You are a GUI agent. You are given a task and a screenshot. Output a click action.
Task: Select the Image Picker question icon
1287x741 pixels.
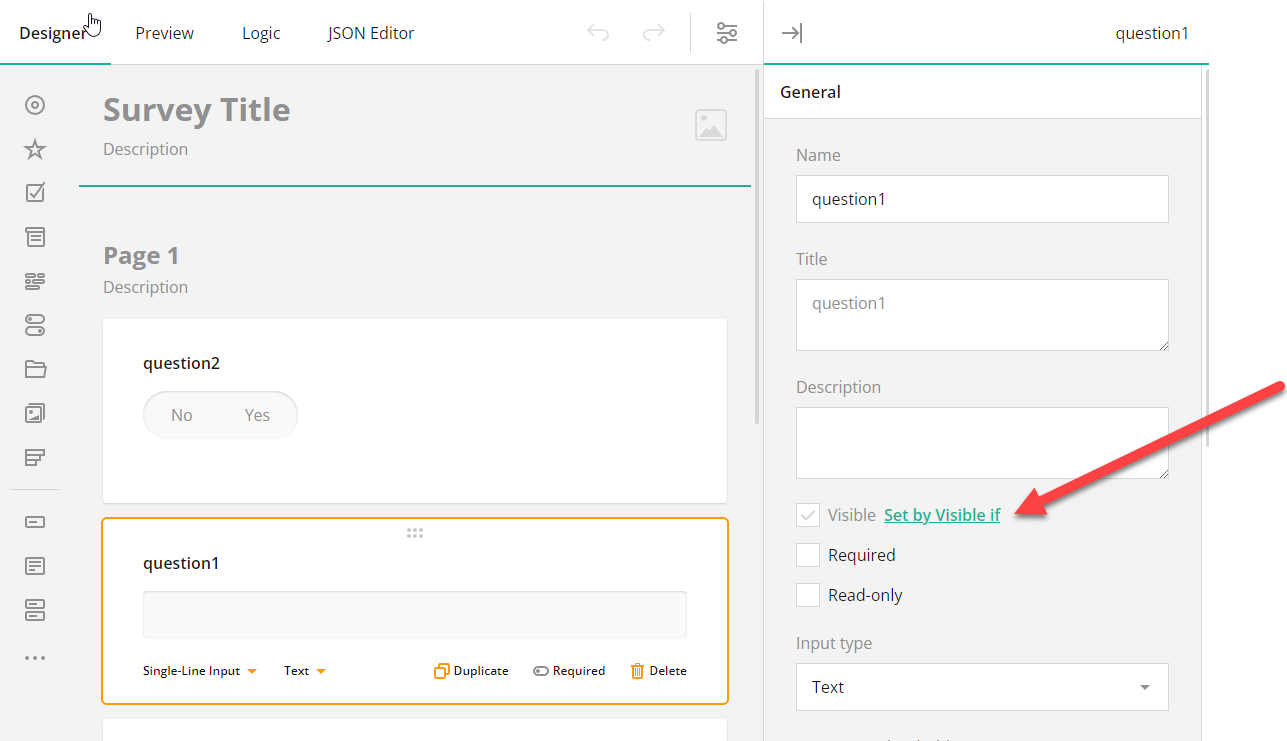click(34, 413)
